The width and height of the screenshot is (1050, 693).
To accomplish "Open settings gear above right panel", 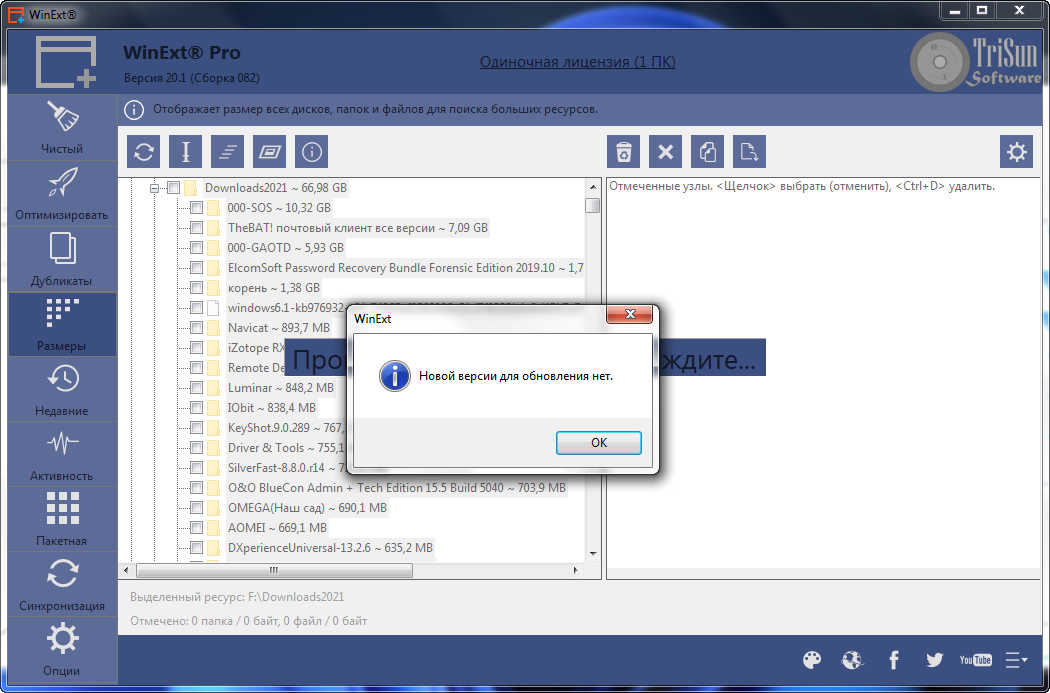I will [1017, 152].
